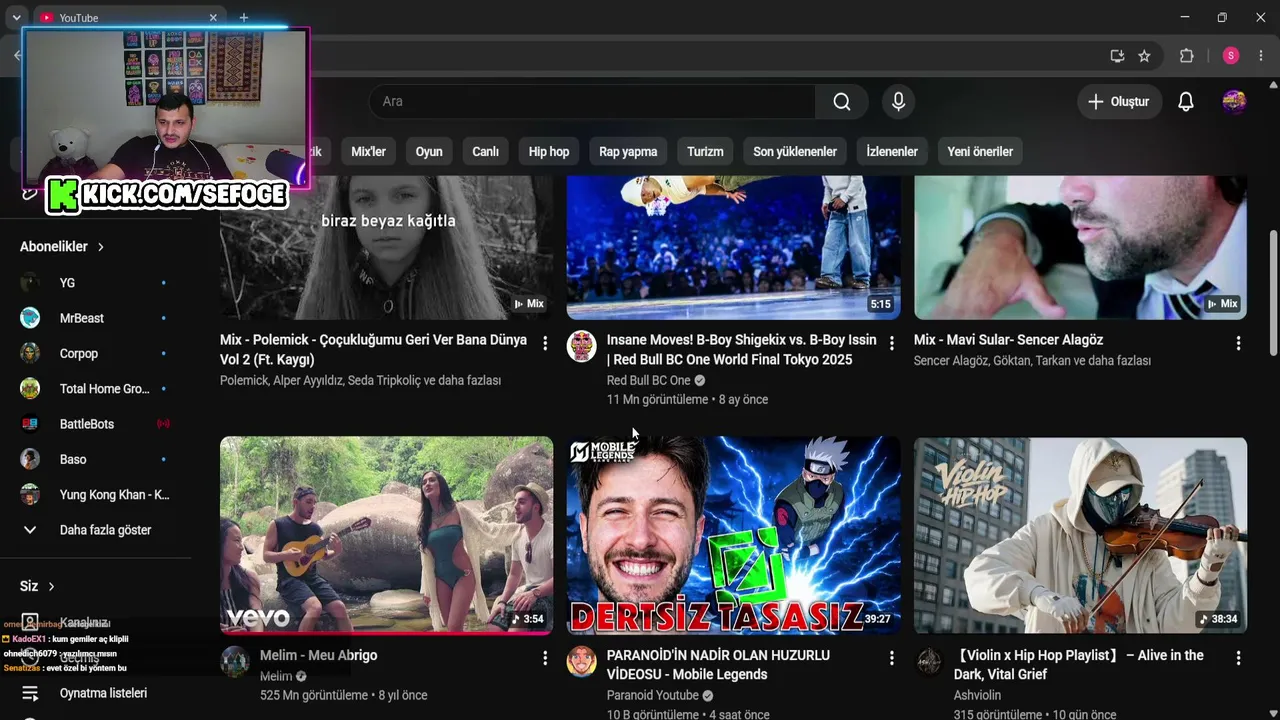Click the page vertical scrollbar

[x=1273, y=292]
